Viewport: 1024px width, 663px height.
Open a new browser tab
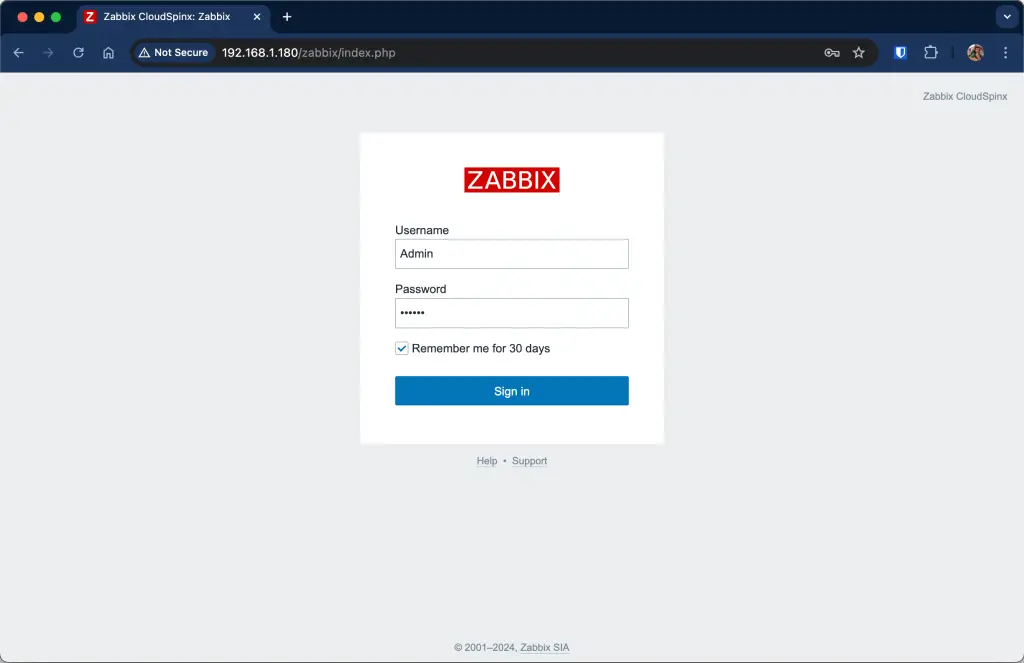pyautogui.click(x=287, y=16)
